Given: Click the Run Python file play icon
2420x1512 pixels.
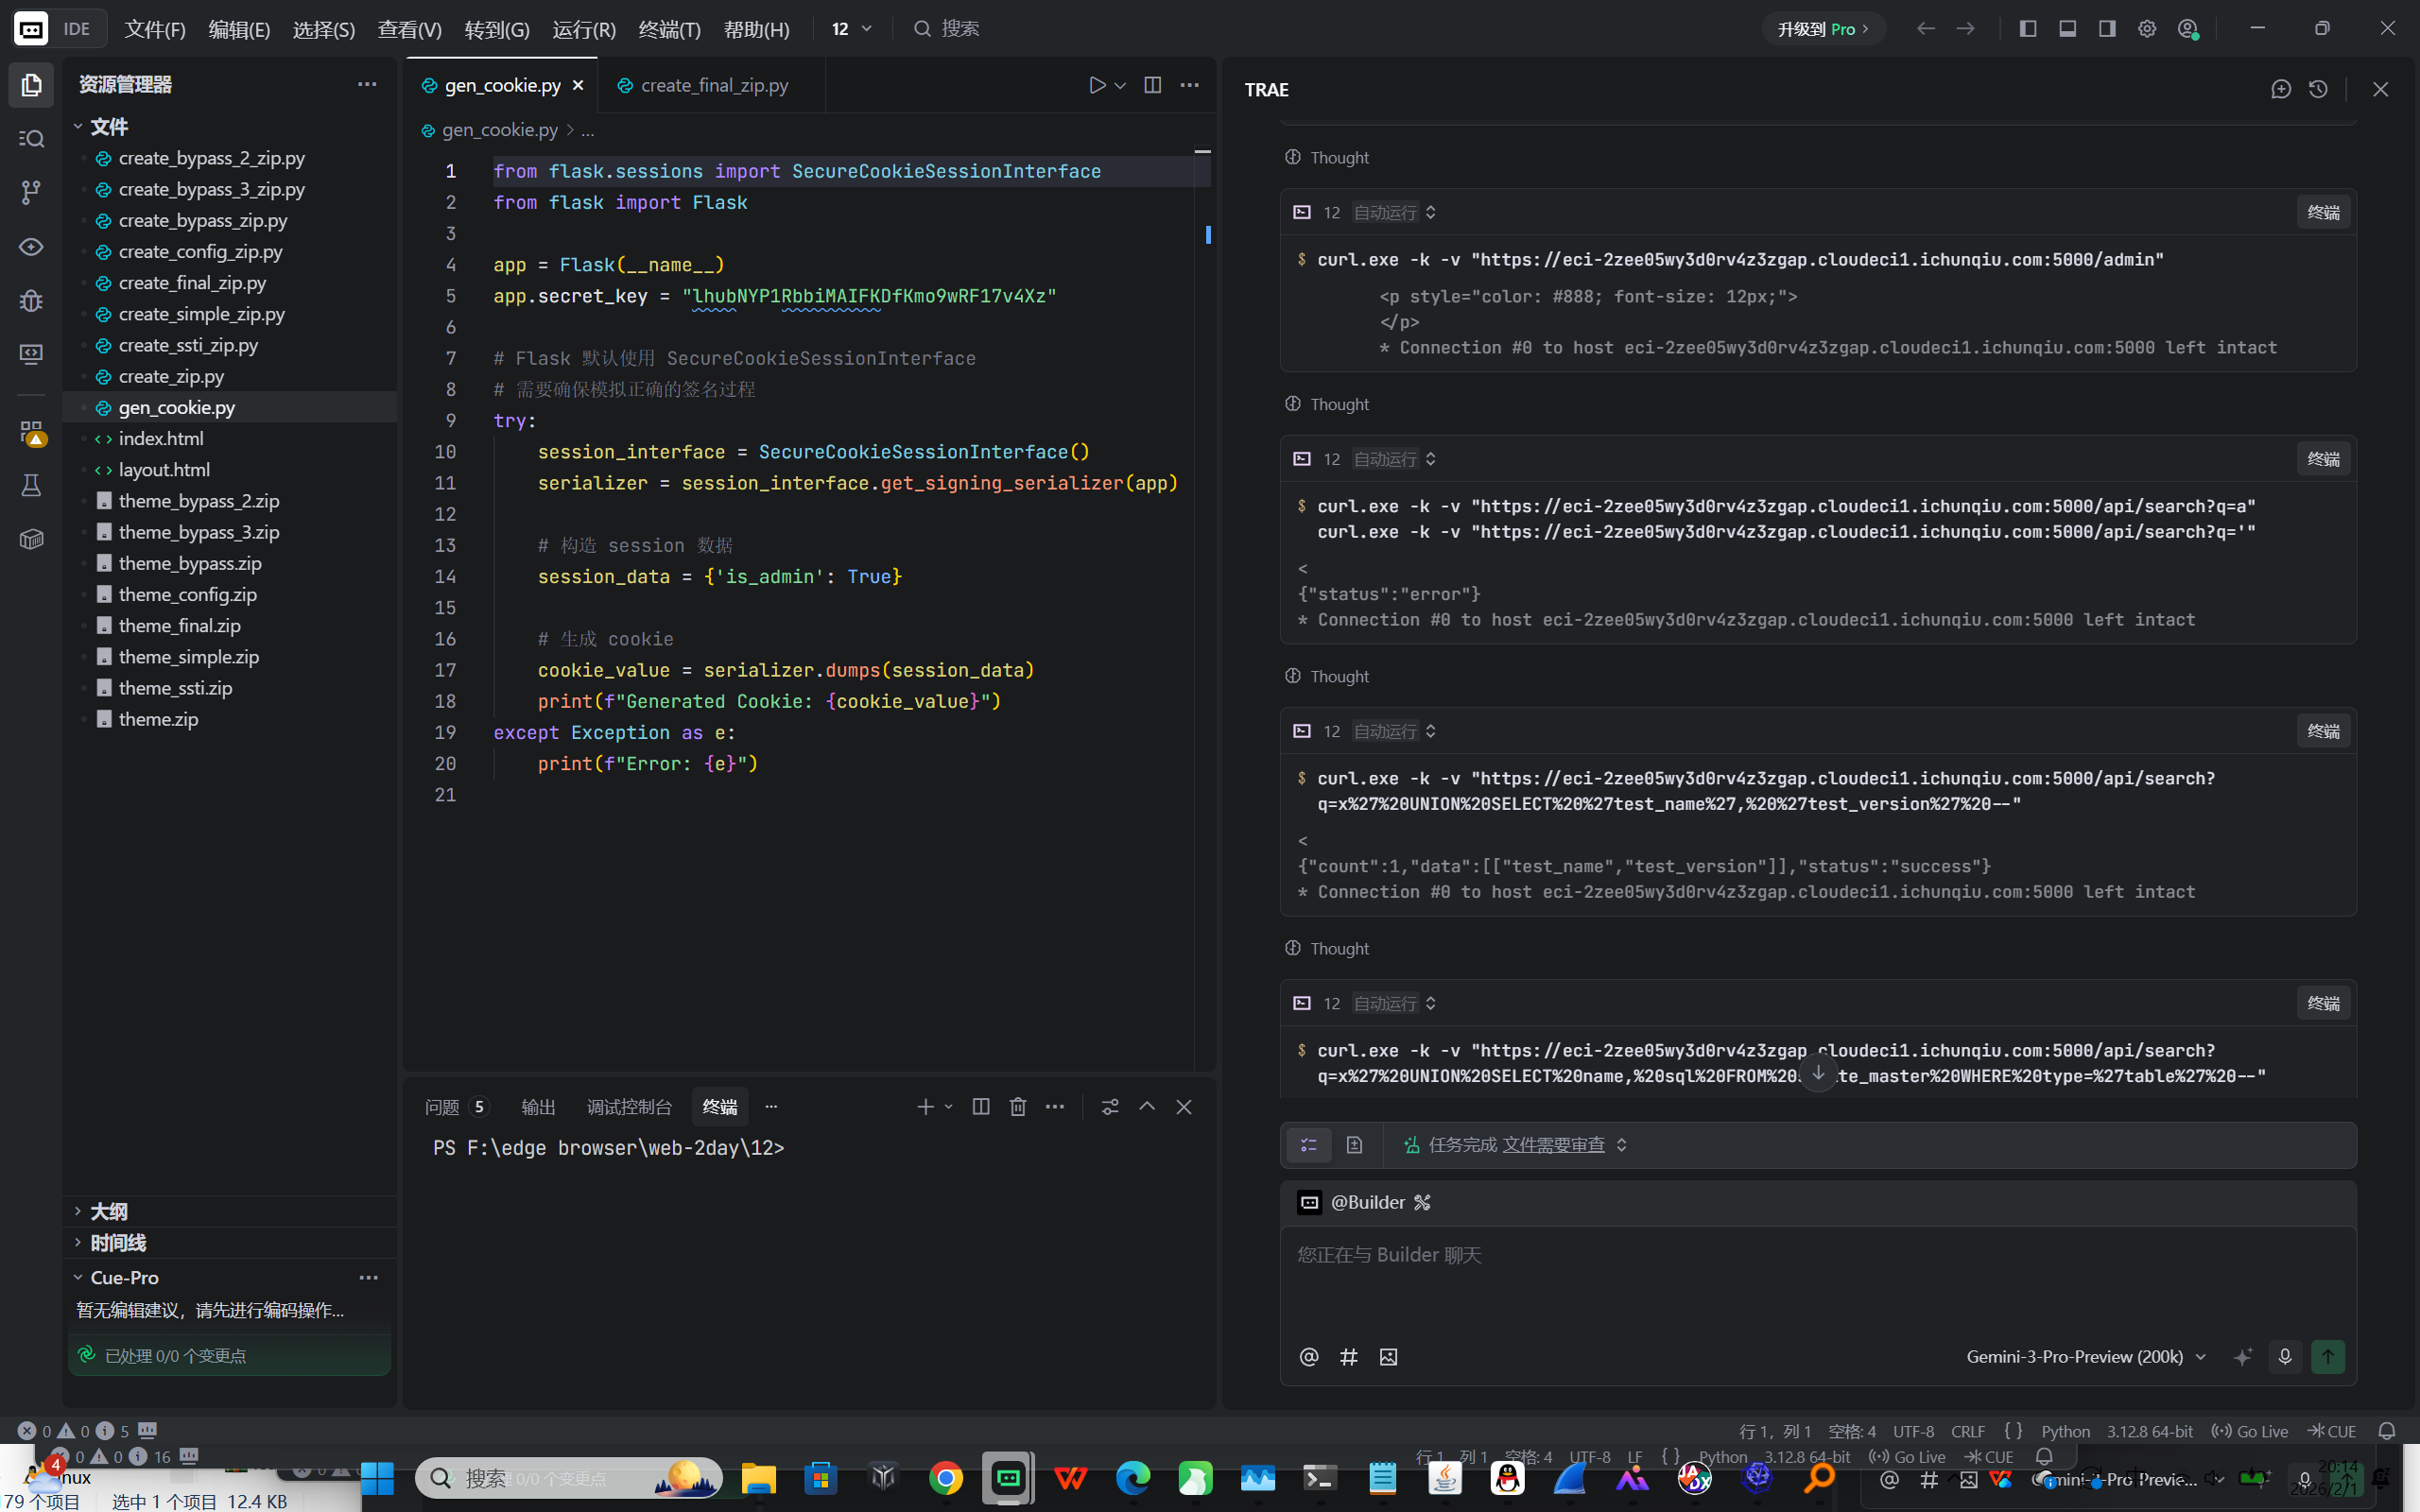Looking at the screenshot, I should pyautogui.click(x=1097, y=85).
